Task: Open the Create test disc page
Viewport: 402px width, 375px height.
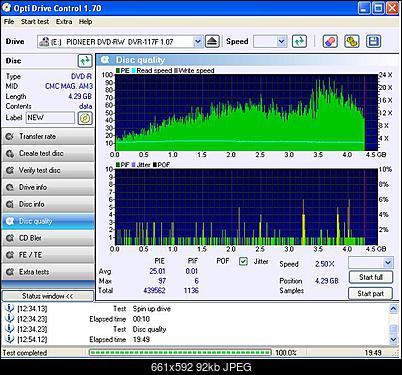Action: [48, 153]
